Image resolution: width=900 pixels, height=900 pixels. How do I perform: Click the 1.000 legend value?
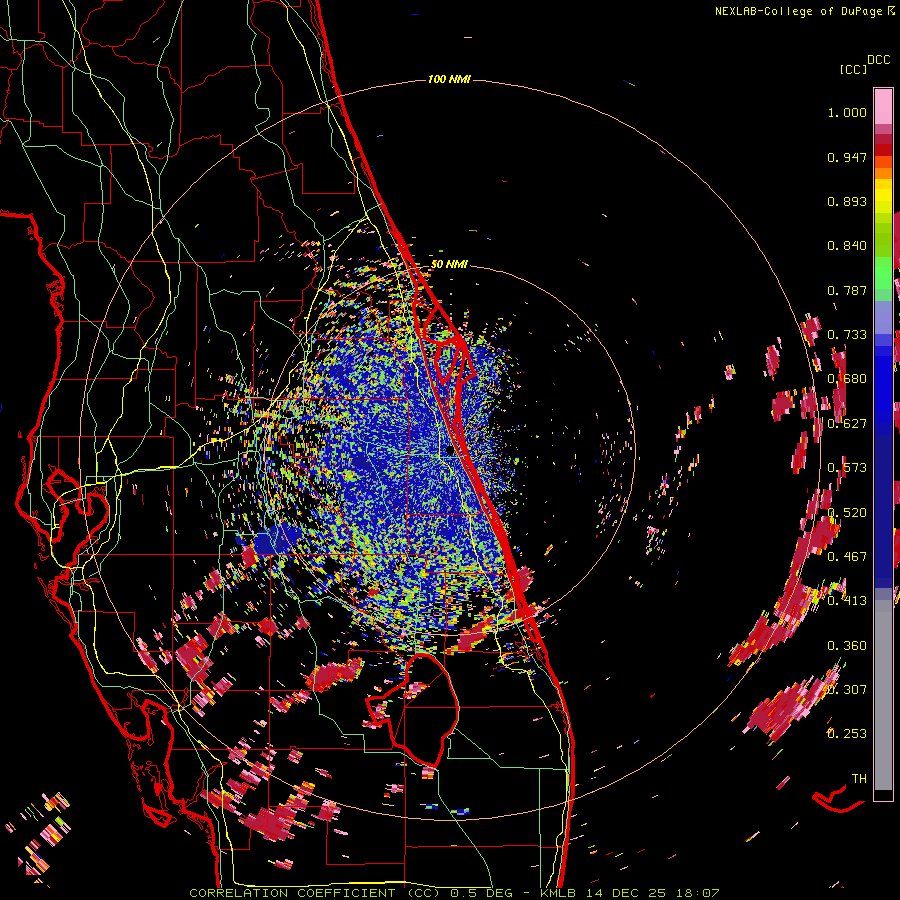point(847,112)
